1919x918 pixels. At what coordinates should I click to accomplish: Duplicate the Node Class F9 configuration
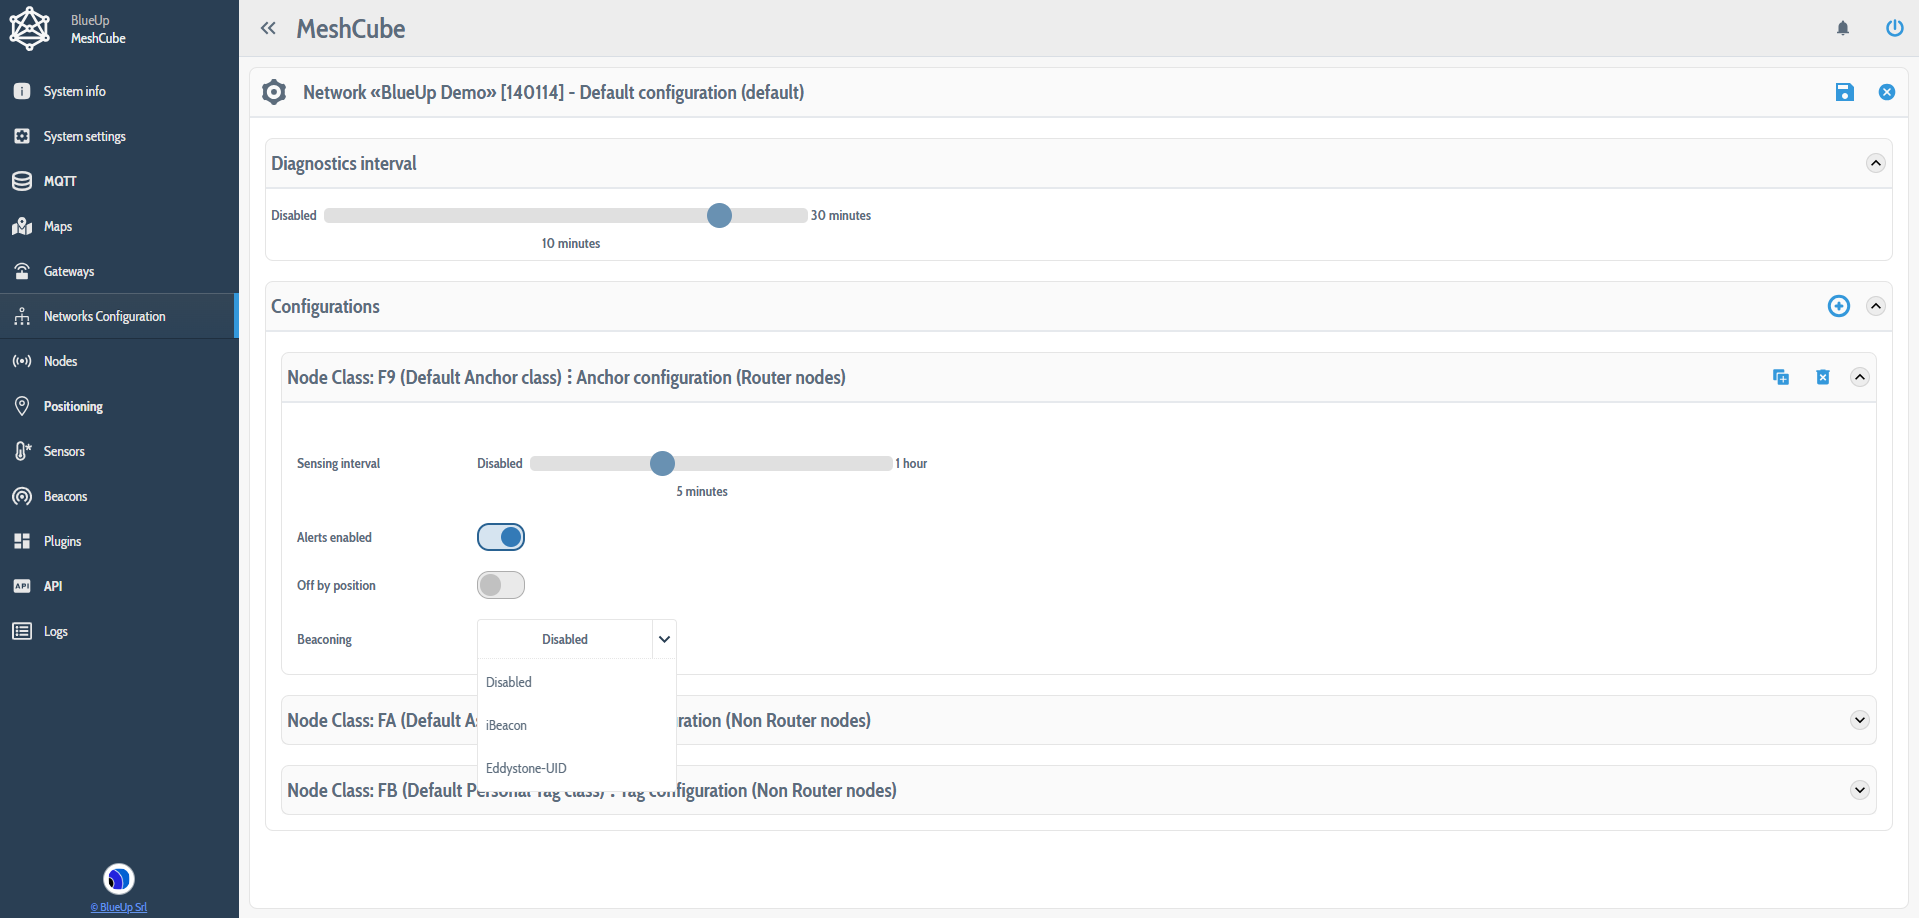tap(1781, 377)
